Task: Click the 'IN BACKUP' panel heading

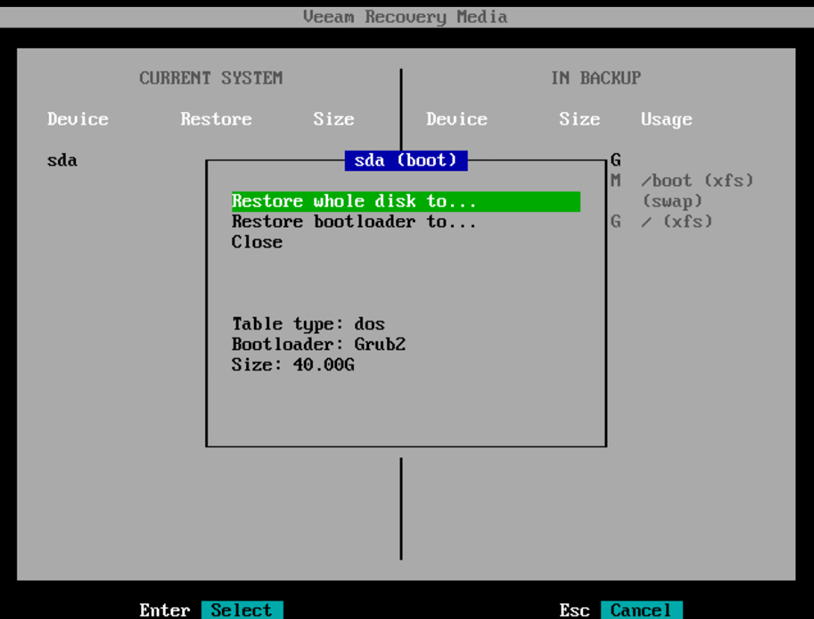Action: coord(595,78)
